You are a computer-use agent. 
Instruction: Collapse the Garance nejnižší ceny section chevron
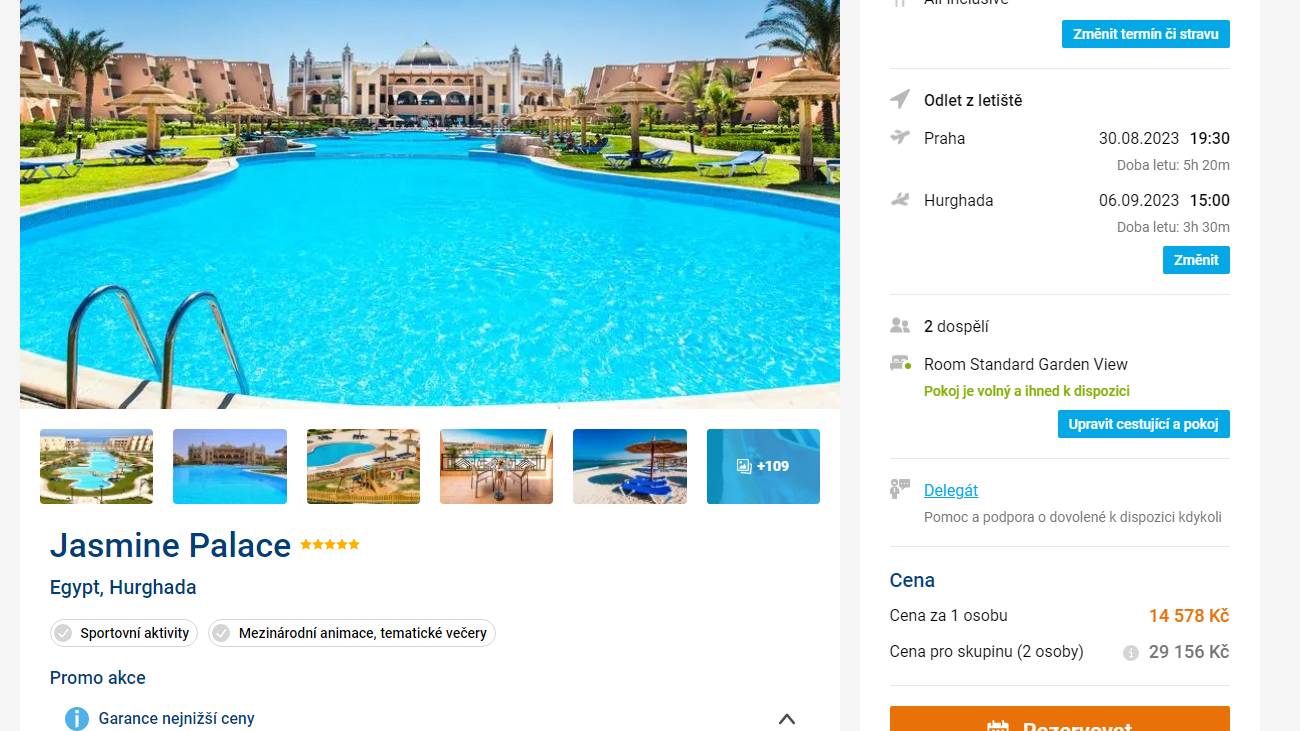coord(787,719)
